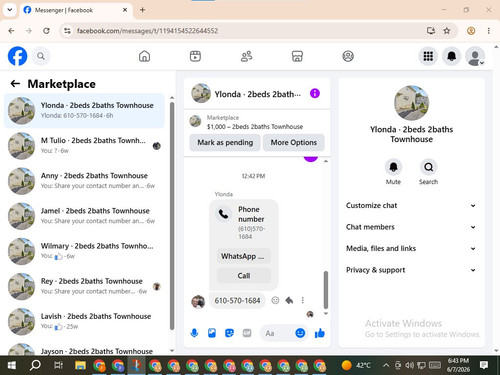The height and width of the screenshot is (375, 500).
Task: Open Windows taskbar search
Action: 35,365
